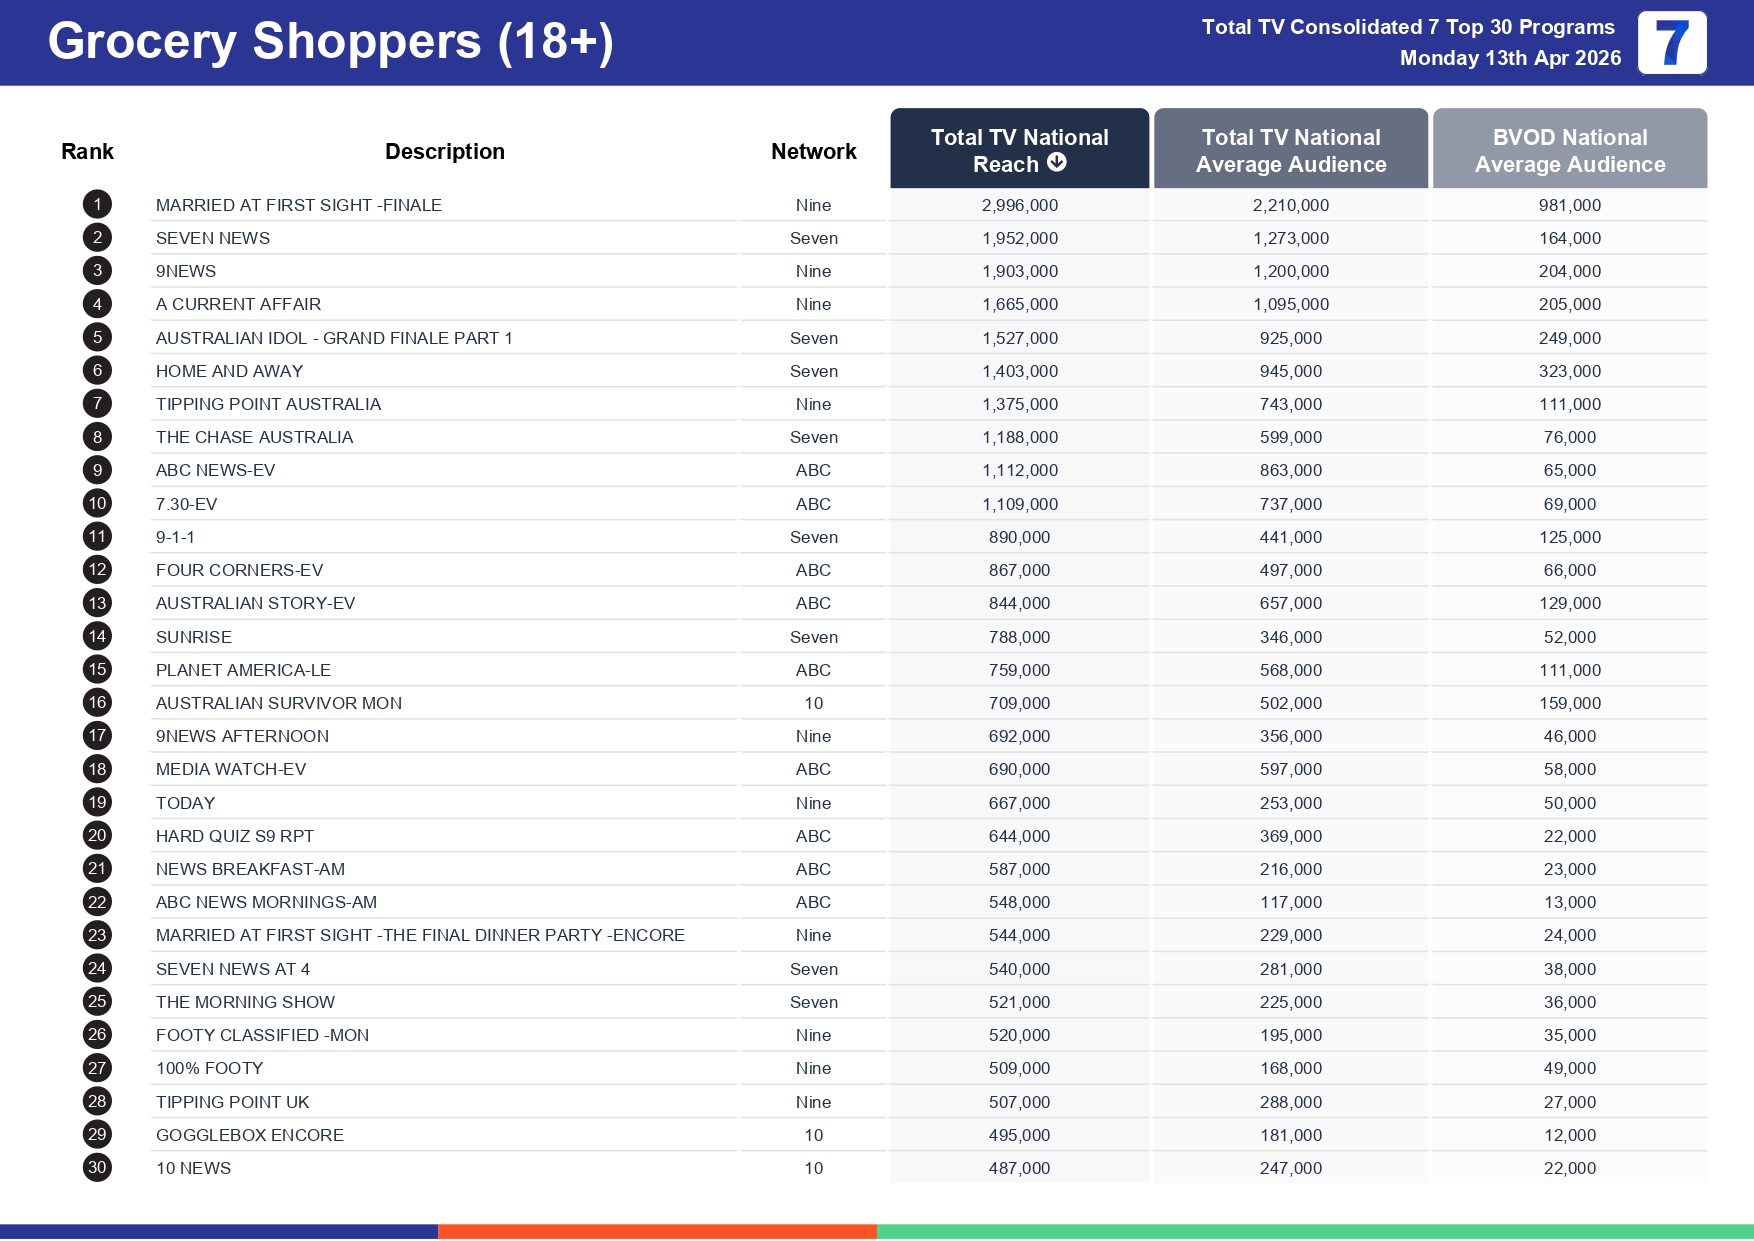This screenshot has height=1241, width=1754.
Task: Click the Rank column header
Action: point(87,152)
